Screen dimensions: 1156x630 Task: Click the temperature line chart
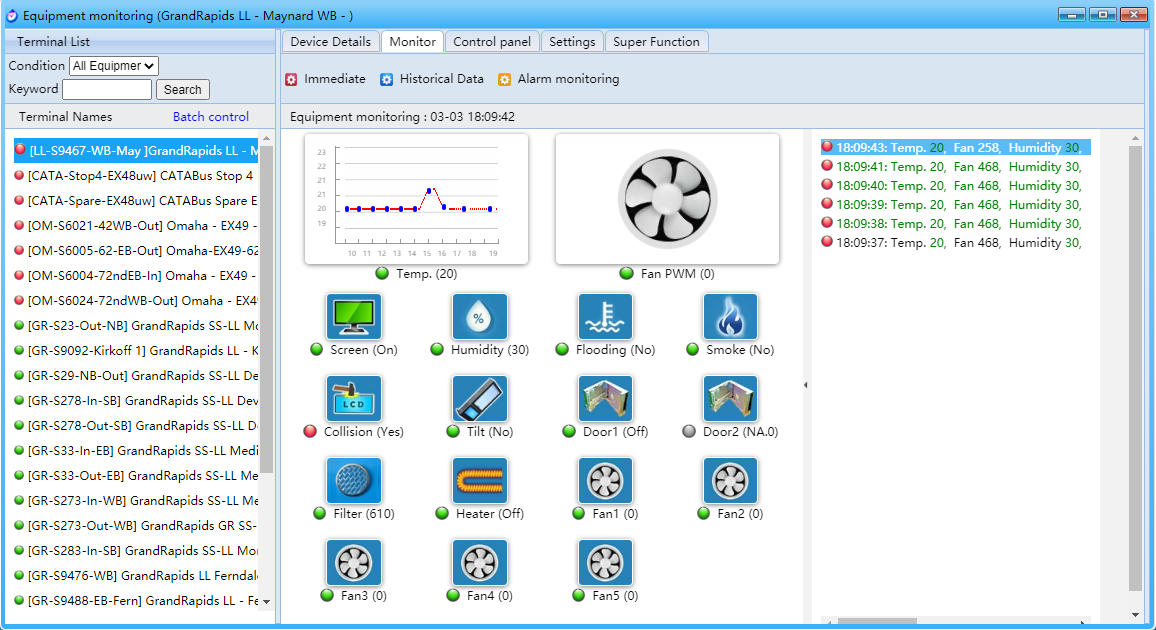(x=417, y=199)
